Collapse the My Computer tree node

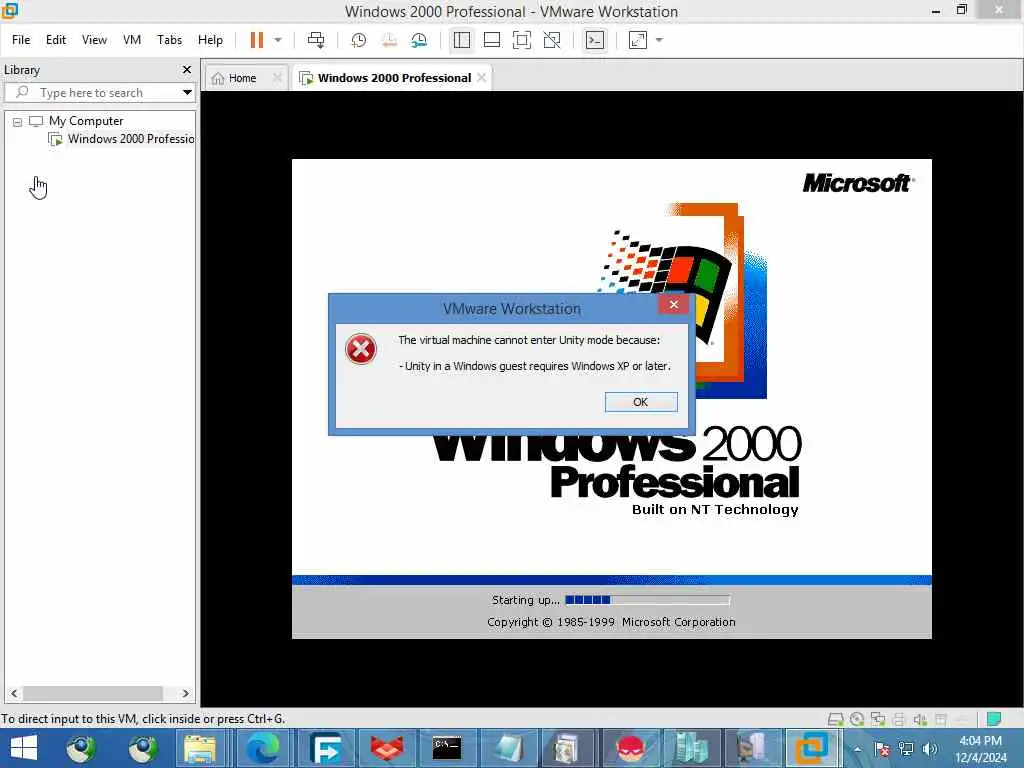coord(18,121)
